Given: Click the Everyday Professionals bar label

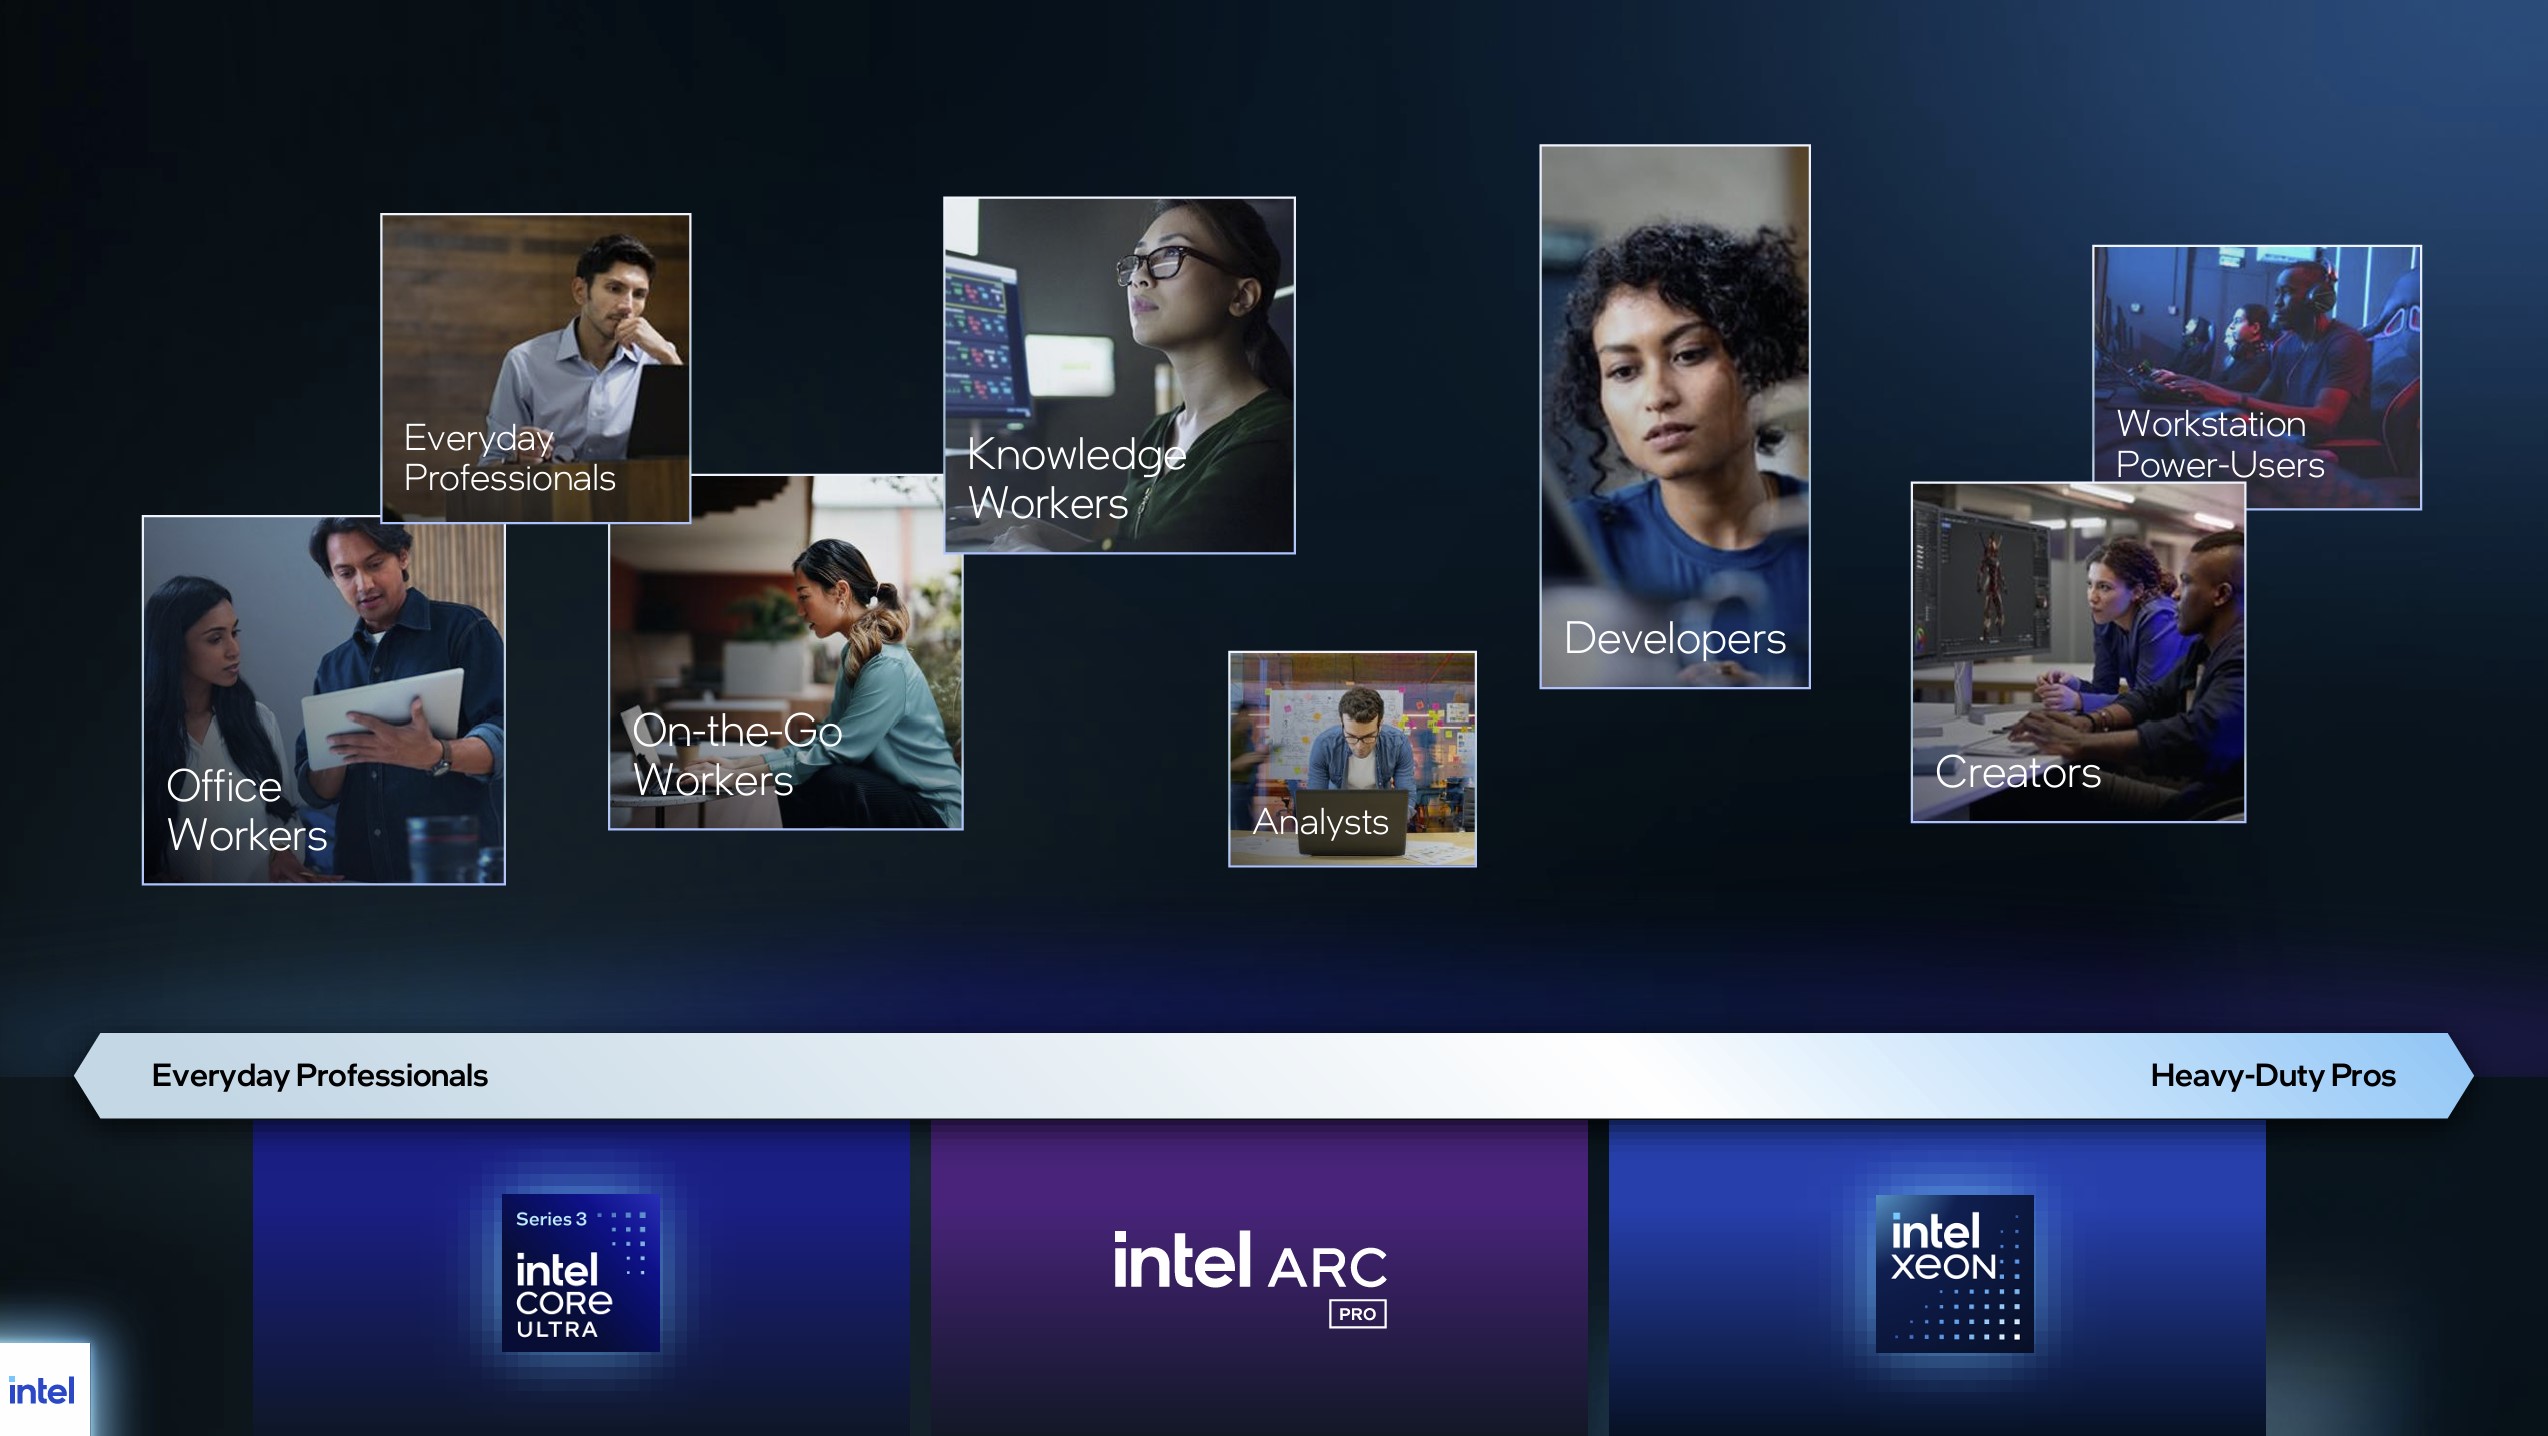Looking at the screenshot, I should click(320, 1075).
